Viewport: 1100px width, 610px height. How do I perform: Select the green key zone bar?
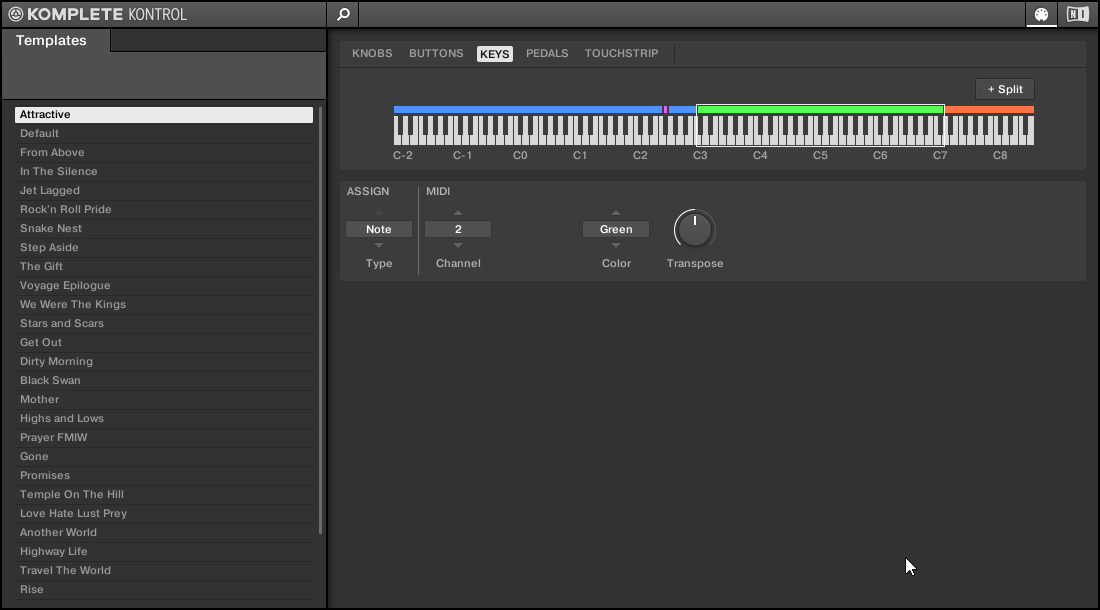click(820, 109)
